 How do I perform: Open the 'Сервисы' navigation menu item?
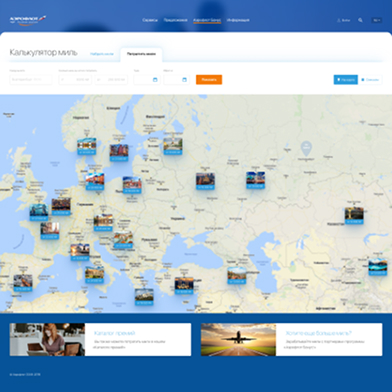pyautogui.click(x=150, y=20)
